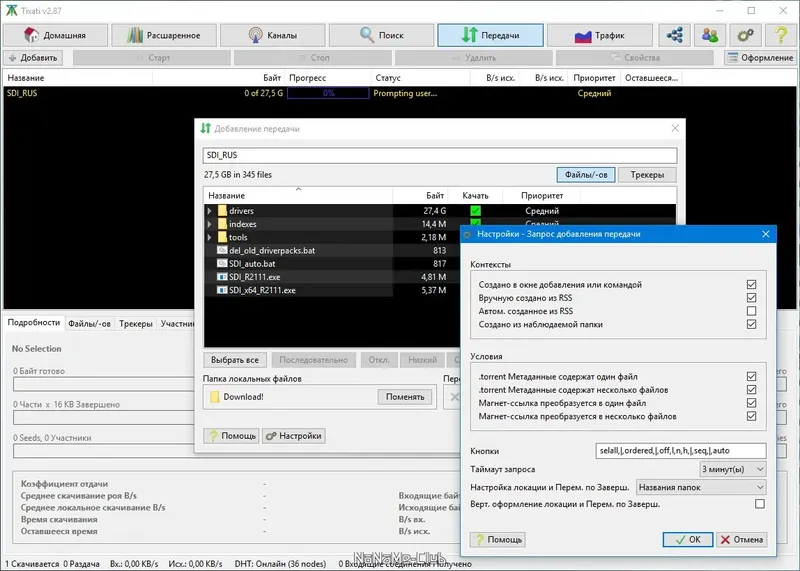The image size is (800, 571).
Task: Sort file list by Название column
Action: point(298,195)
